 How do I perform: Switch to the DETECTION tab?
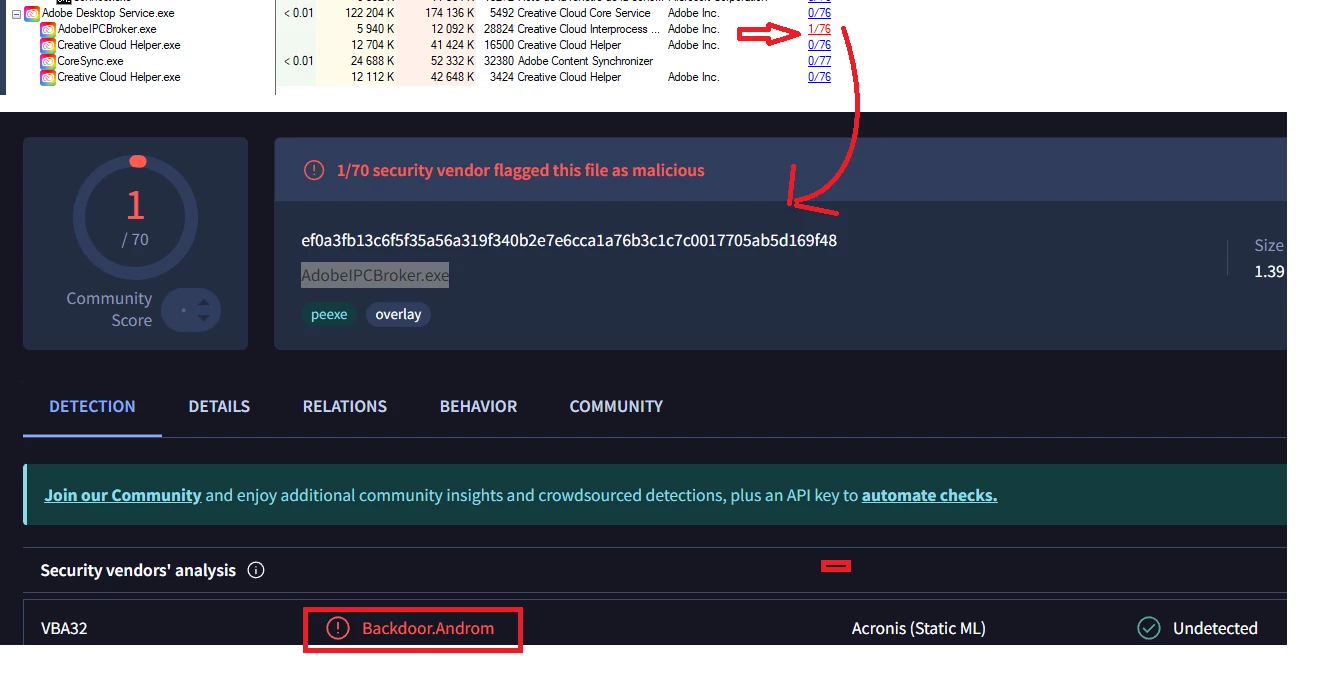click(92, 406)
